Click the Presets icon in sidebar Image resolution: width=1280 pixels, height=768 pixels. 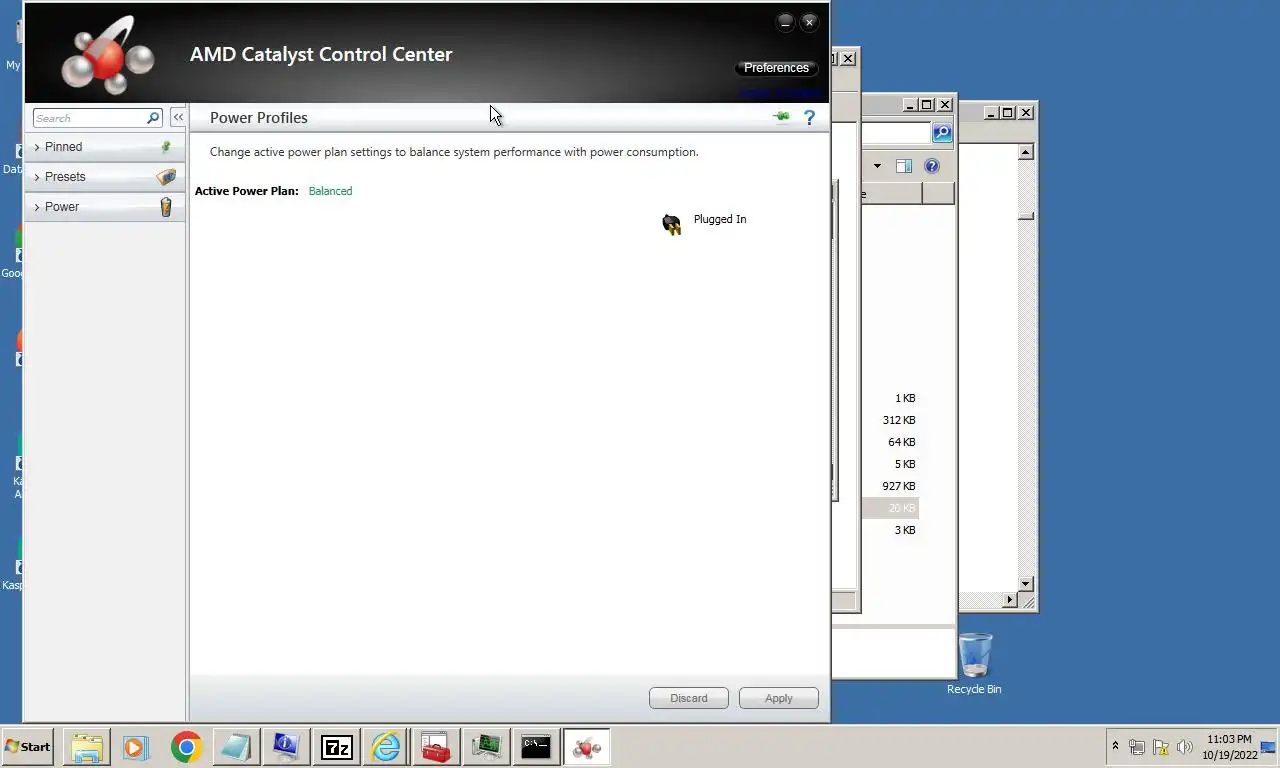pos(166,177)
